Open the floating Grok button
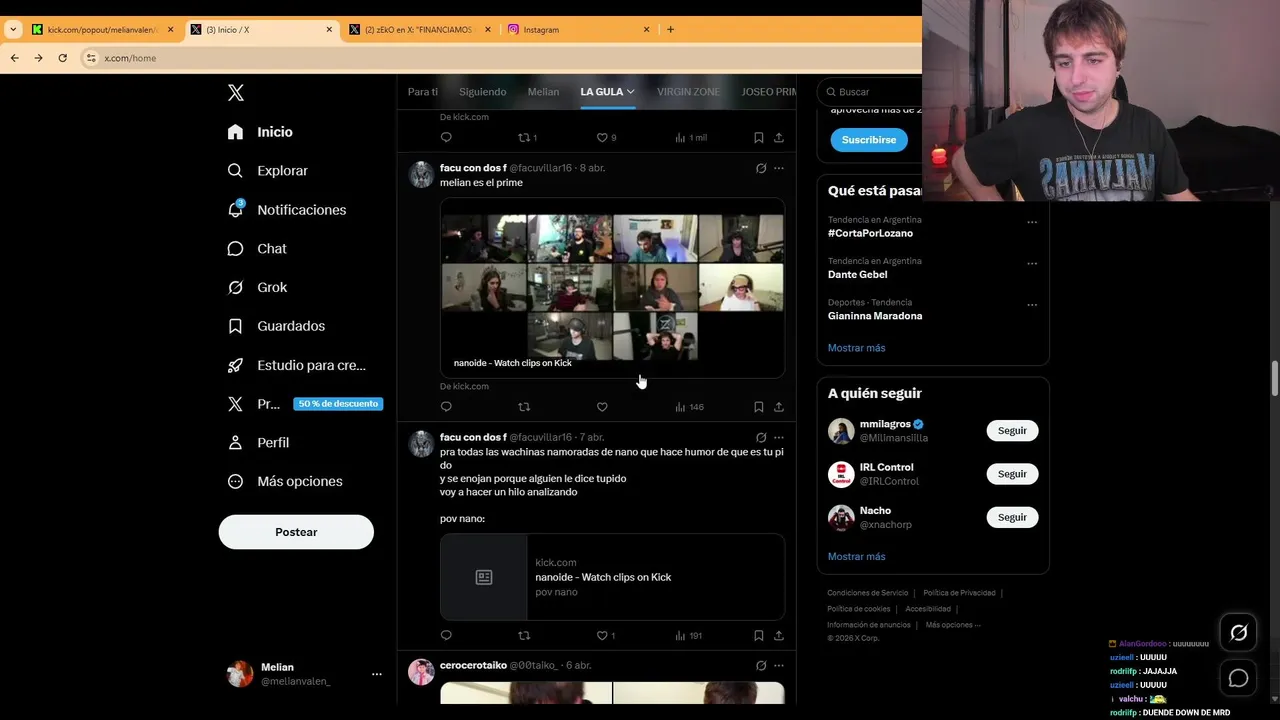The image size is (1280, 720). click(x=1238, y=632)
